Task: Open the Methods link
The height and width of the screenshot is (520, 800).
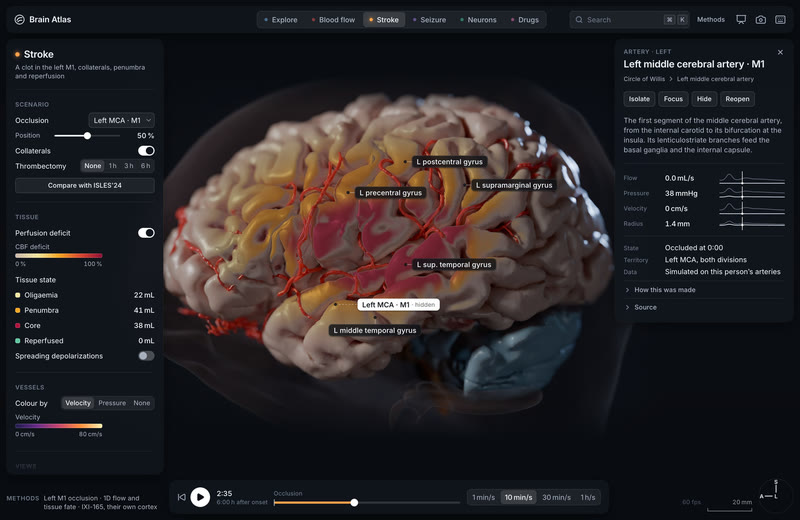Action: point(711,19)
